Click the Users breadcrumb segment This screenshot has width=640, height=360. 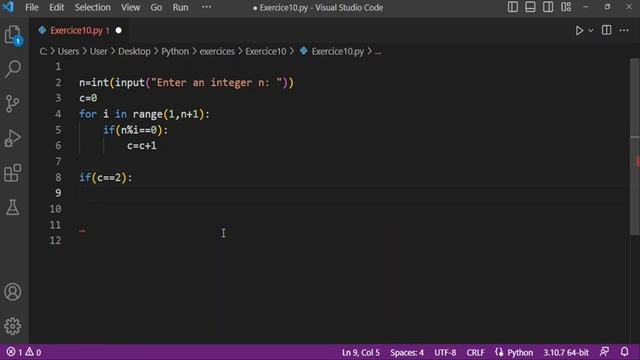click(x=68, y=51)
